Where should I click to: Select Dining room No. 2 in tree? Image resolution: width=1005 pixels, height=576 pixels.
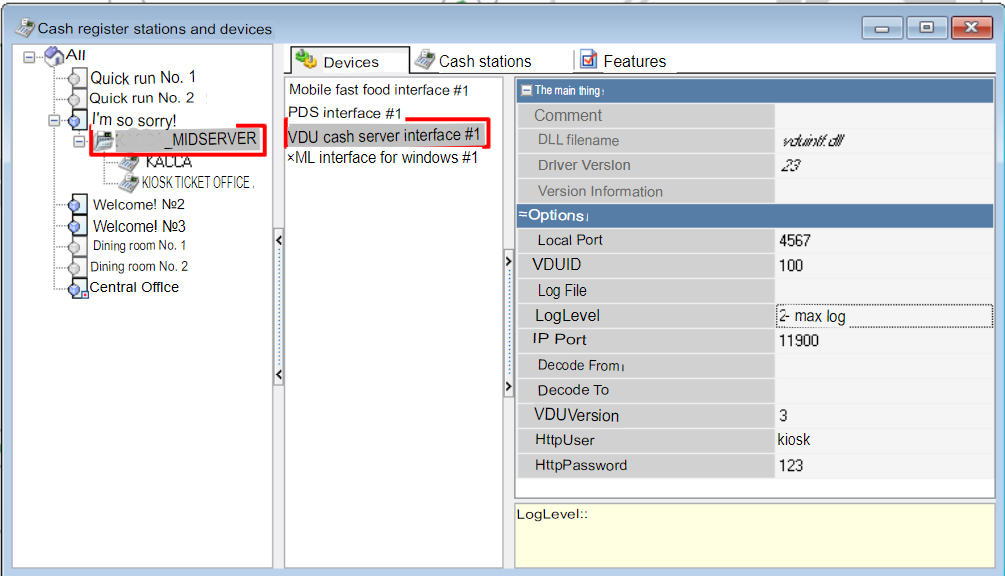[139, 267]
